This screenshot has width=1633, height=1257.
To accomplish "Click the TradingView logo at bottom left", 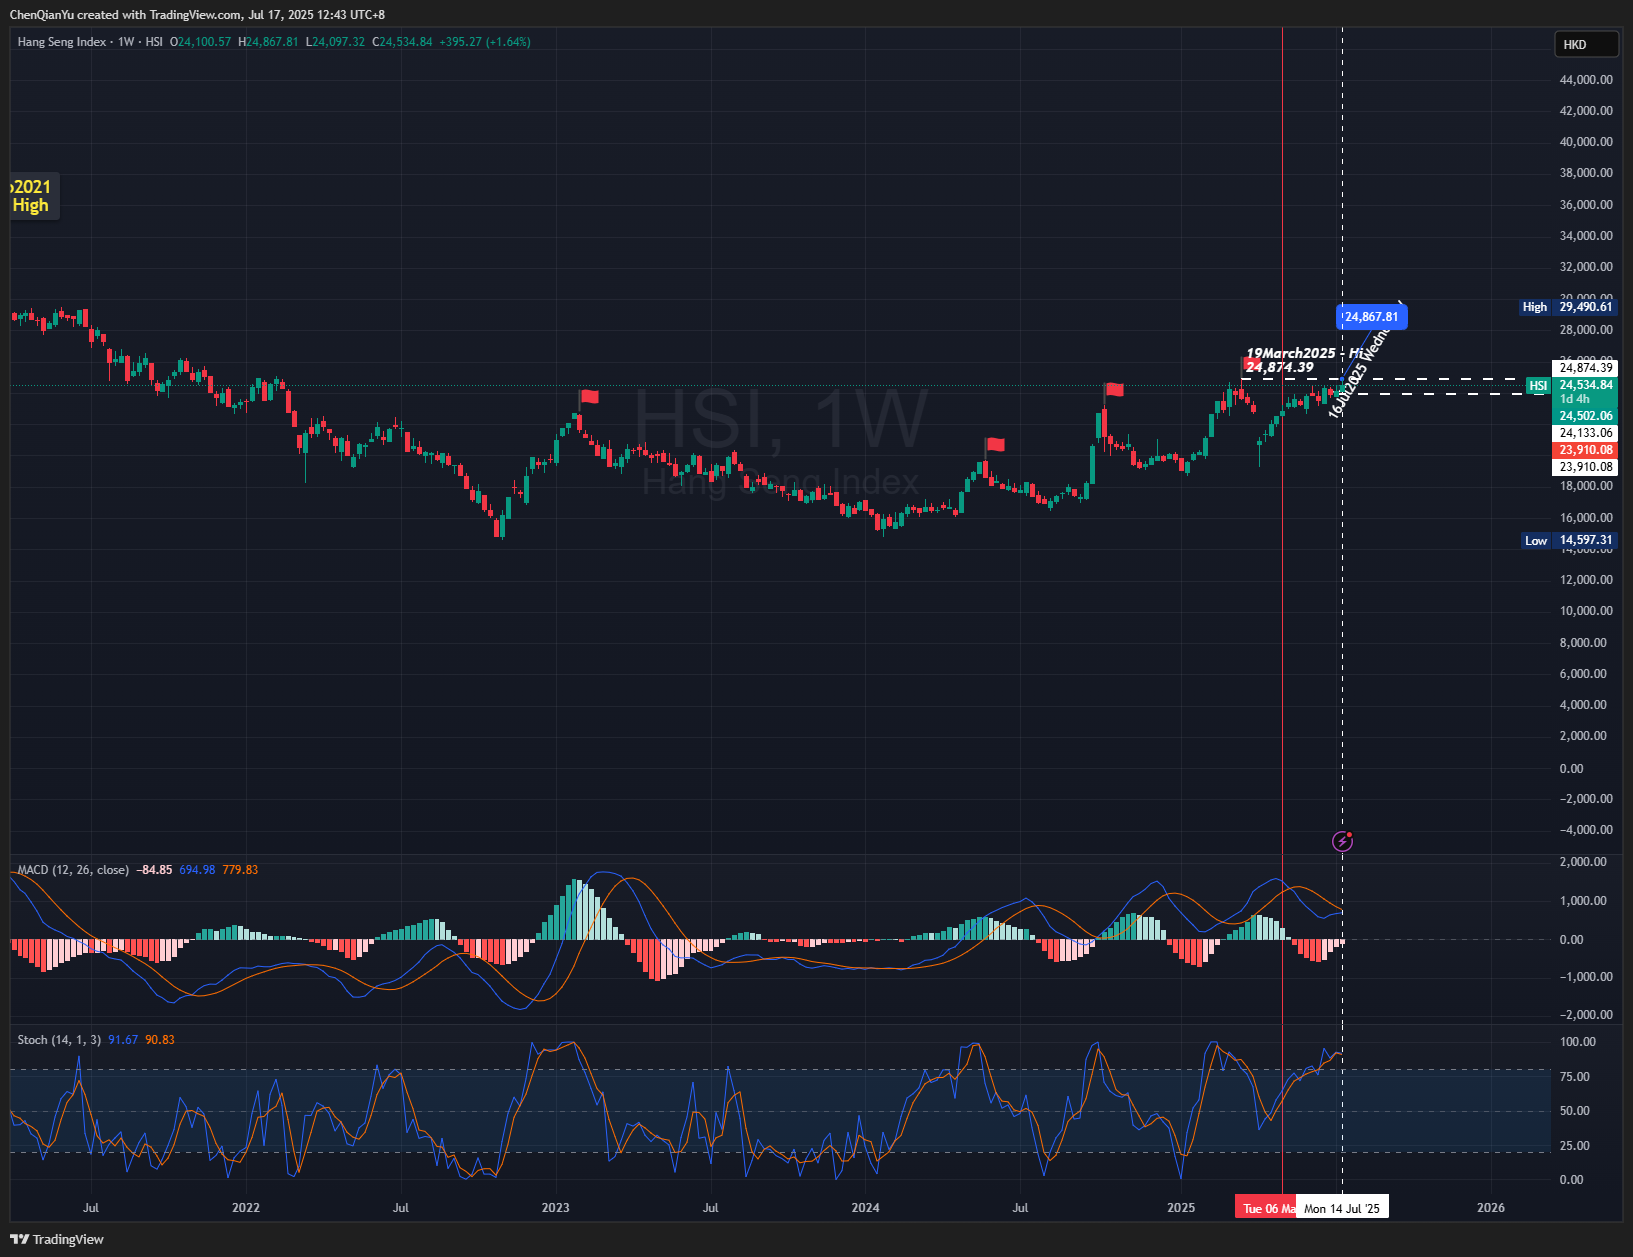I will click(57, 1239).
